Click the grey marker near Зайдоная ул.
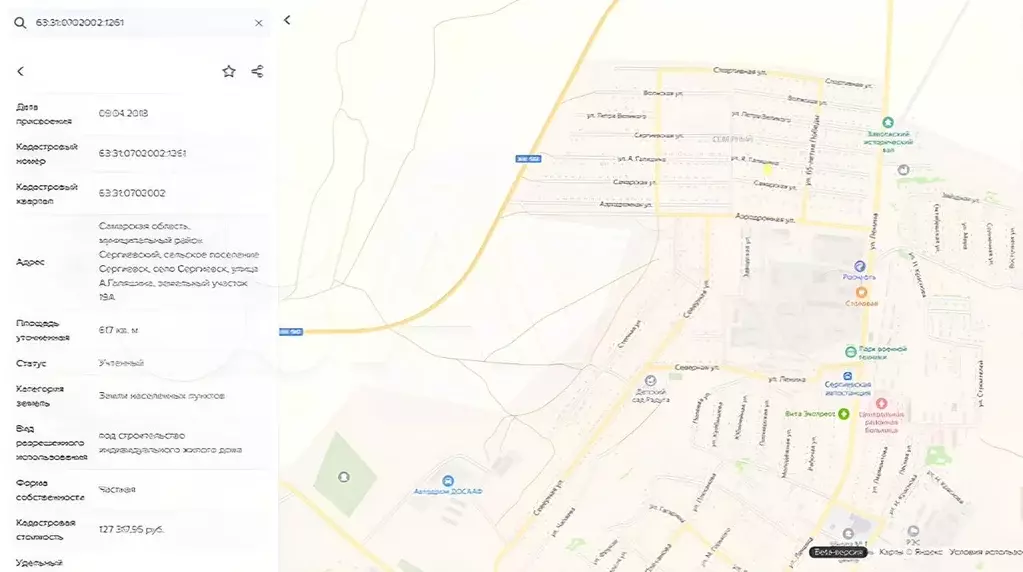This screenshot has width=1023, height=572. point(903,170)
